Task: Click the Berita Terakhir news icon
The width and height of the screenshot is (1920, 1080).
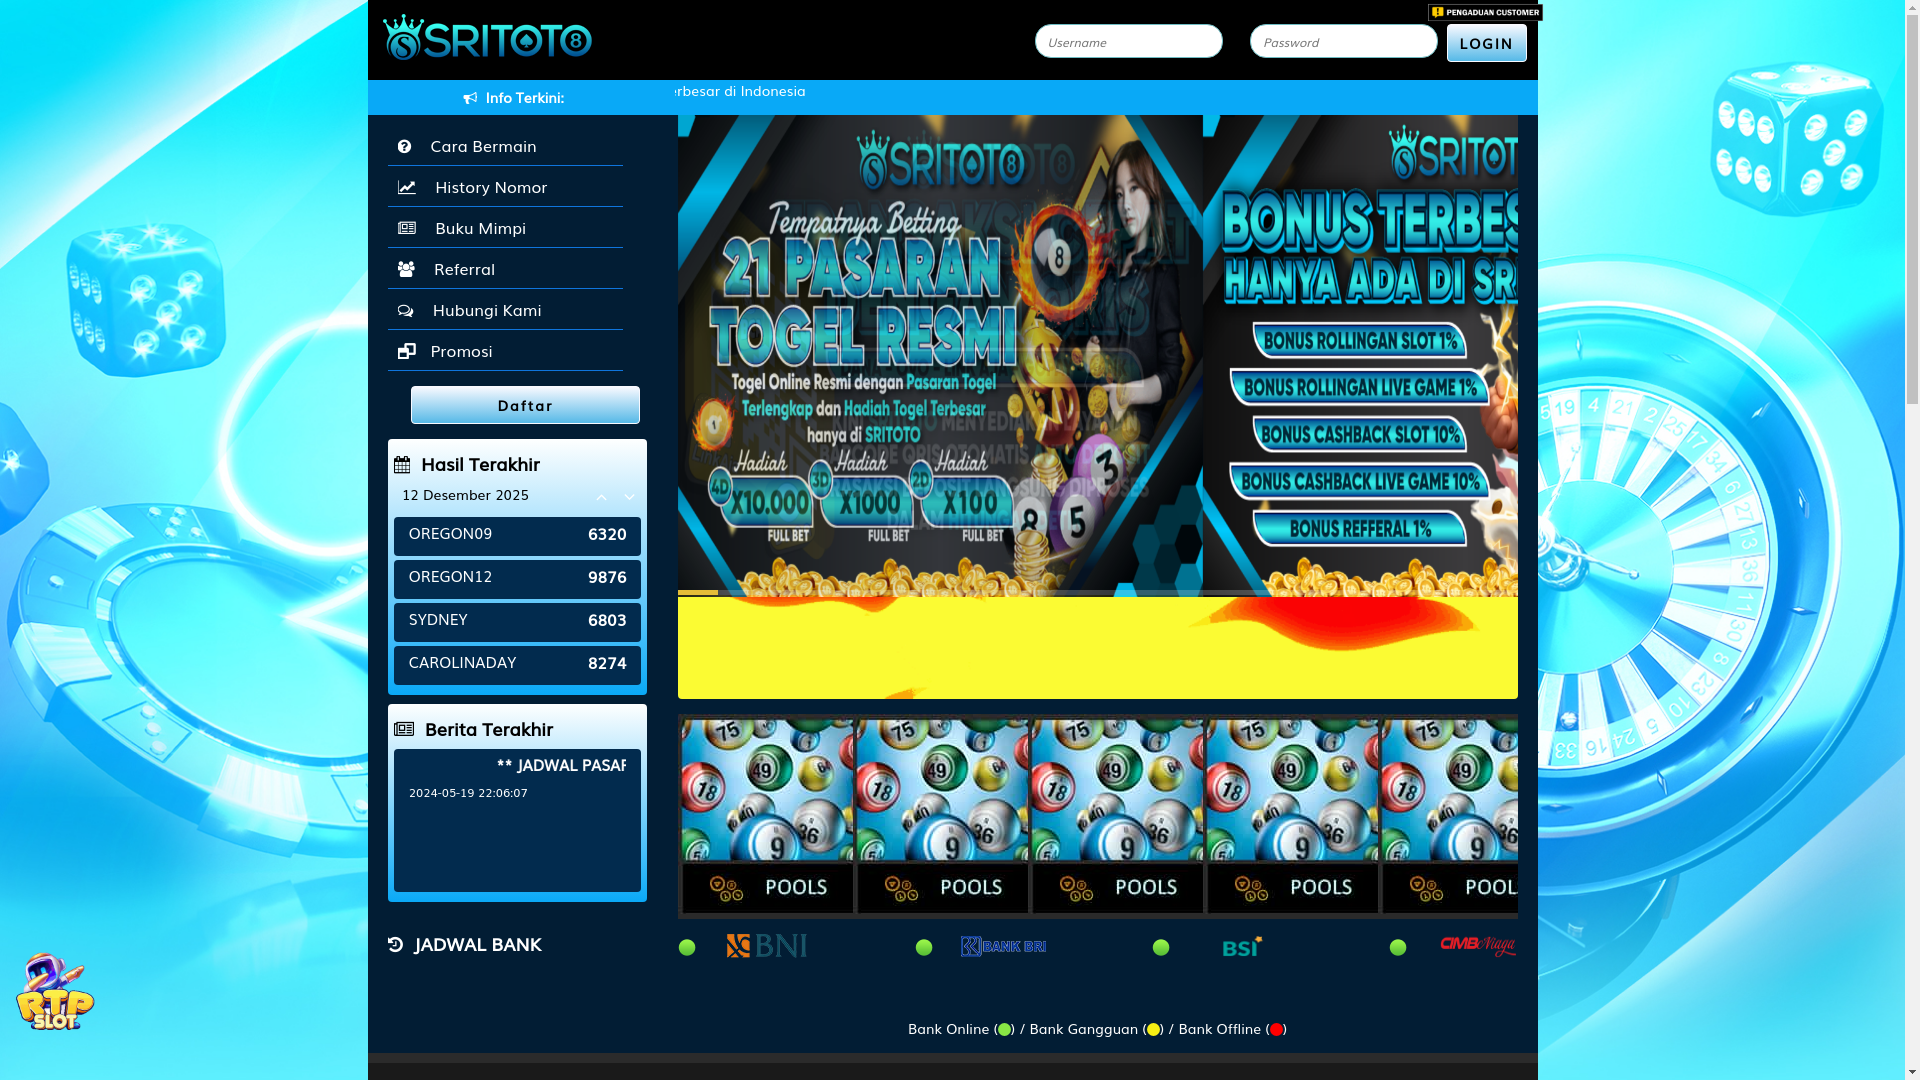Action: [404, 730]
